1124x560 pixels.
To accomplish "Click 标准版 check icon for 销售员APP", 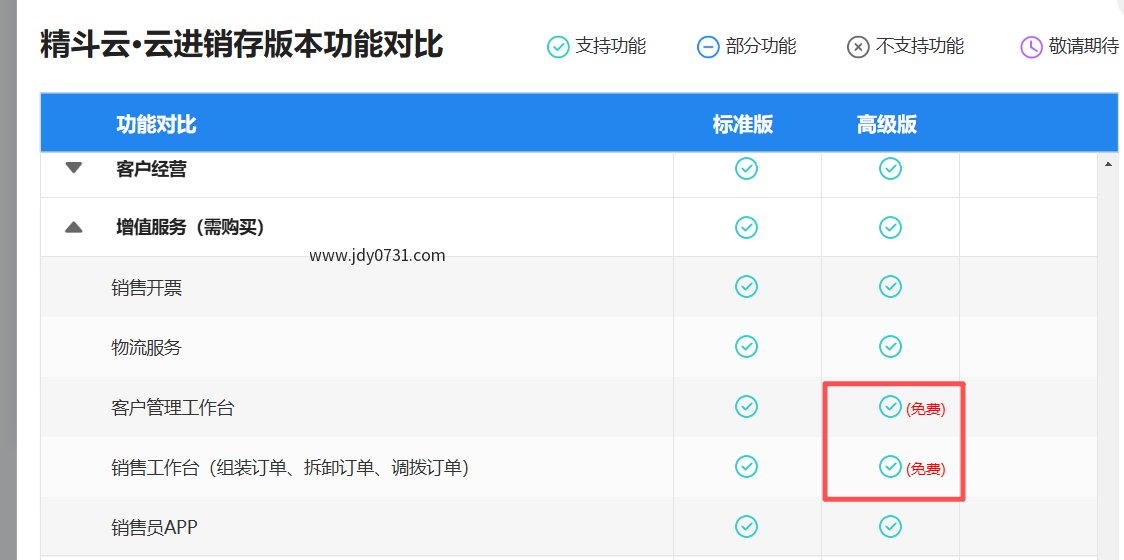I will tap(746, 526).
